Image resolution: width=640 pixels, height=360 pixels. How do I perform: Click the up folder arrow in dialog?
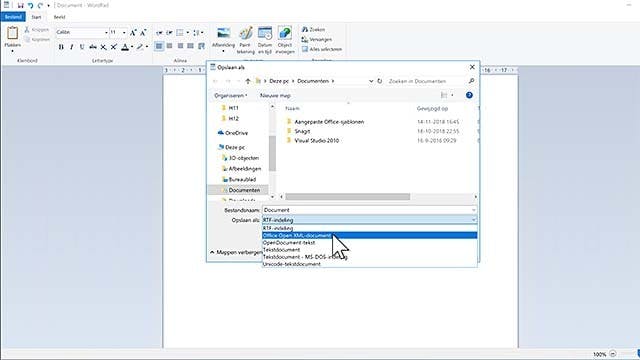[x=248, y=81]
